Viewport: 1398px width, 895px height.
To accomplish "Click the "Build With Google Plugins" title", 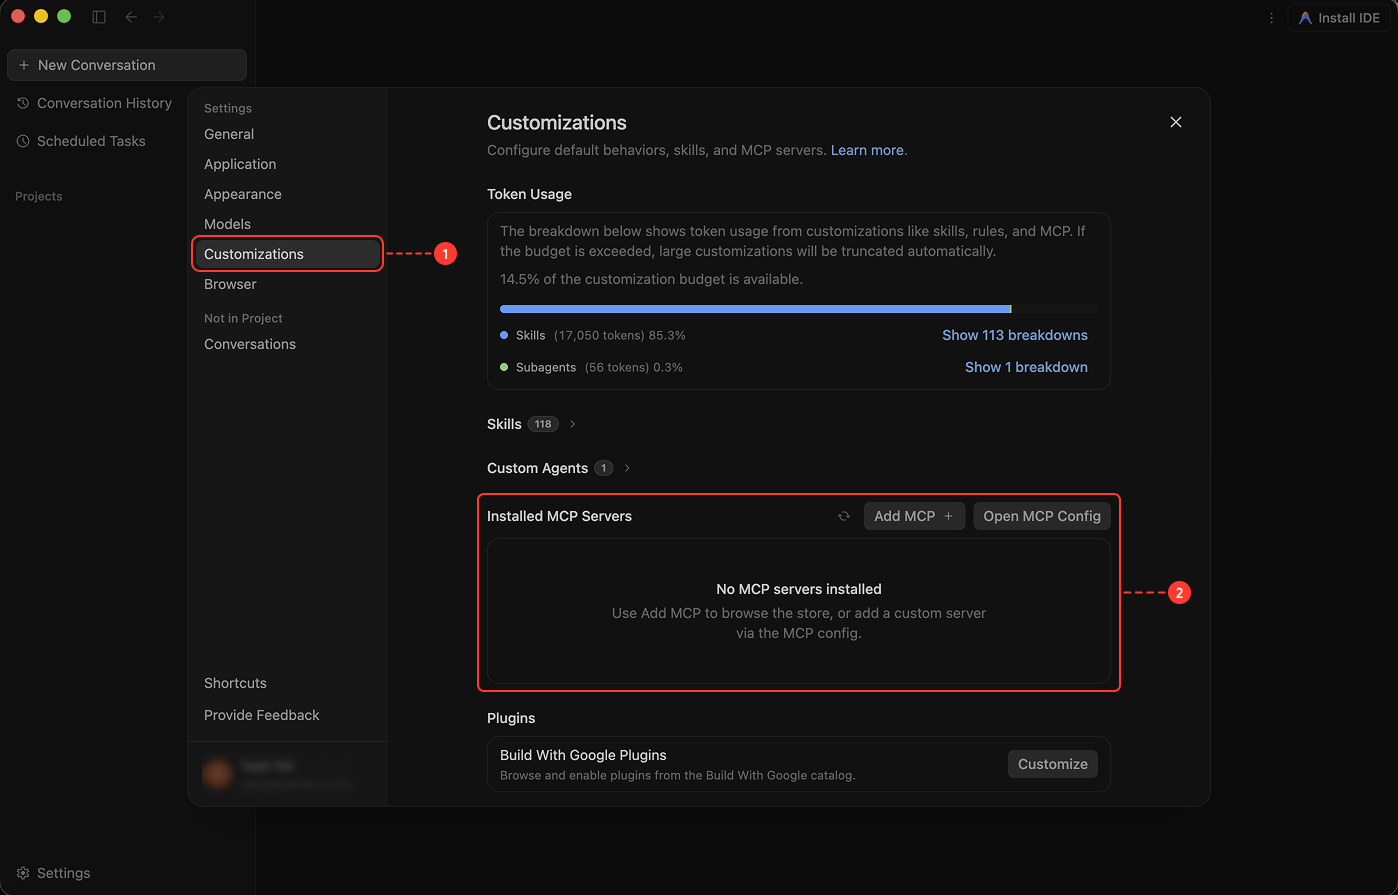I will (583, 755).
